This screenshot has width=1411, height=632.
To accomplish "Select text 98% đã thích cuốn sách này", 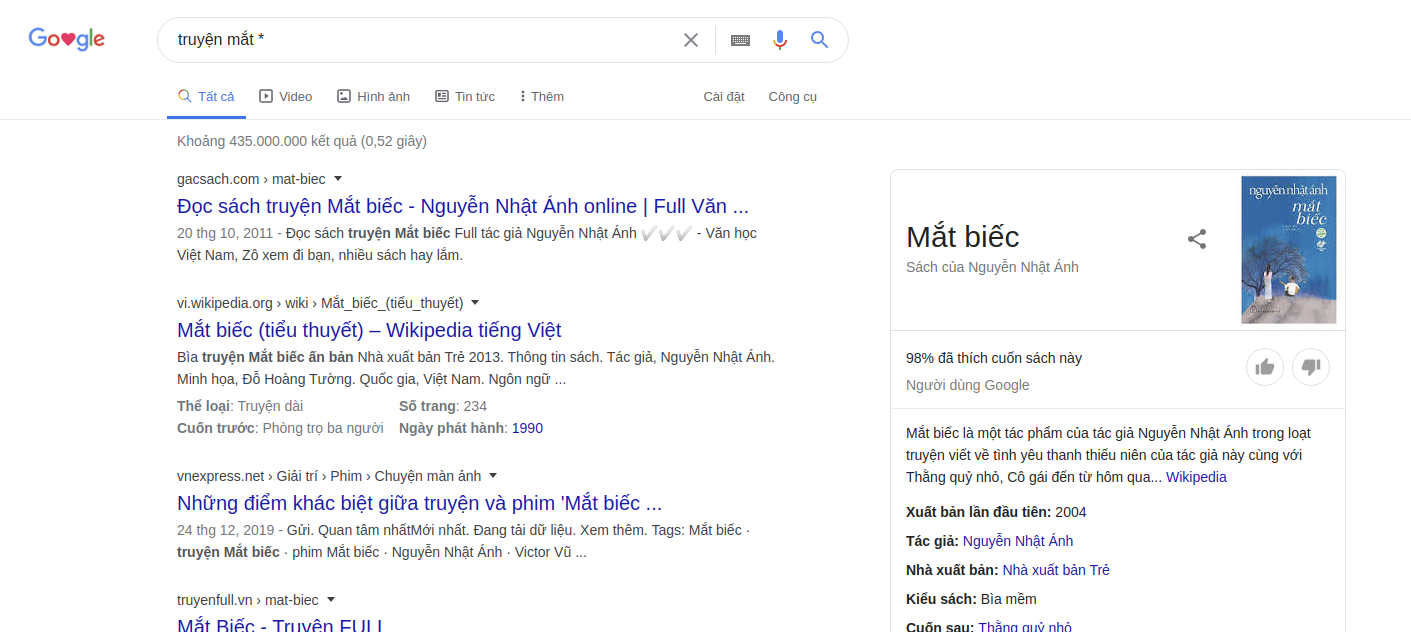I will pos(994,358).
